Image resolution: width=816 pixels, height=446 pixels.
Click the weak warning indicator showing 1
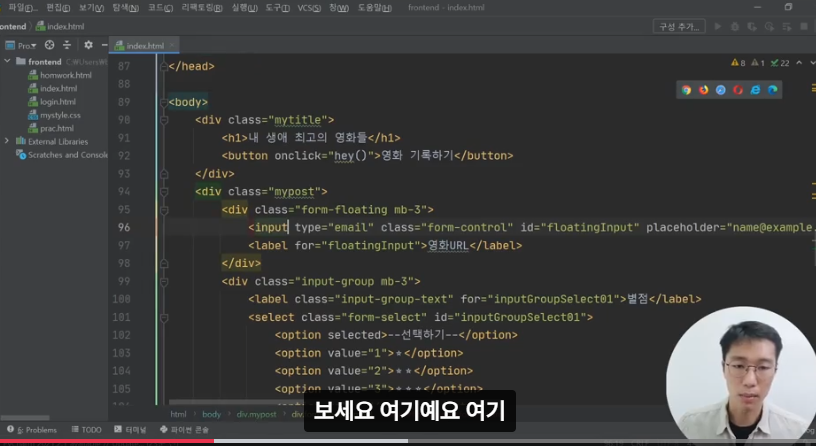(x=758, y=63)
